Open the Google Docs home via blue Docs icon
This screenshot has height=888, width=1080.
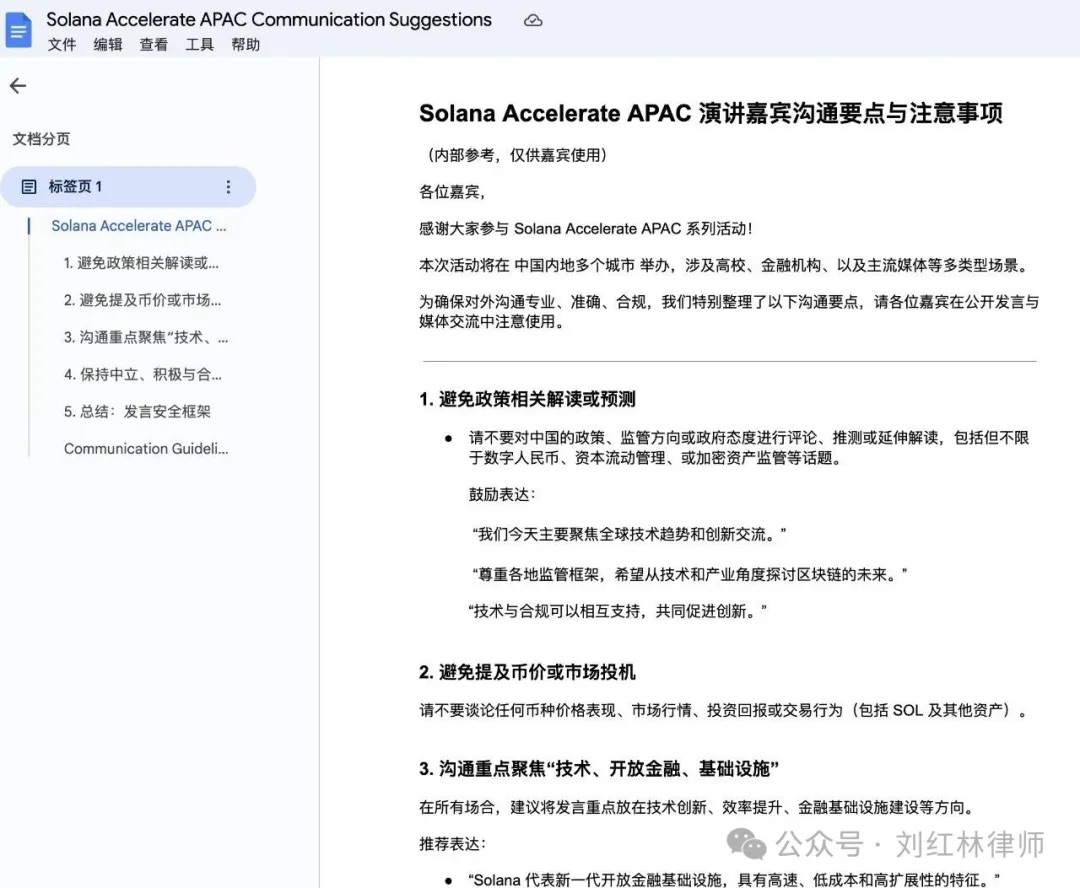click(19, 30)
